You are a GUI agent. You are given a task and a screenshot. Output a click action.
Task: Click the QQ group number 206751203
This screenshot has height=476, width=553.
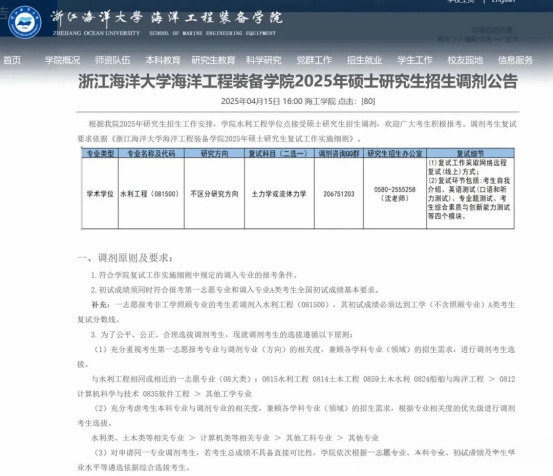[x=339, y=194]
